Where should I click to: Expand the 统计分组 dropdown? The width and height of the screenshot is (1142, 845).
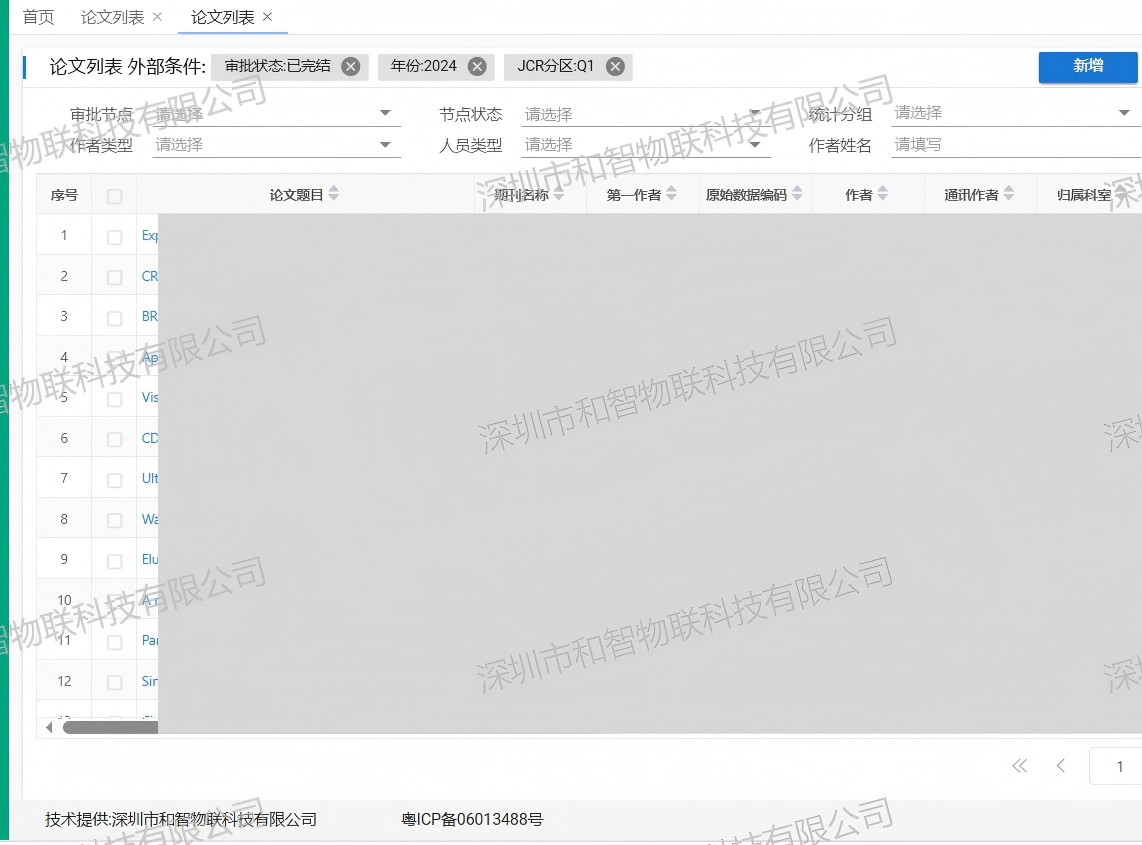(1015, 113)
